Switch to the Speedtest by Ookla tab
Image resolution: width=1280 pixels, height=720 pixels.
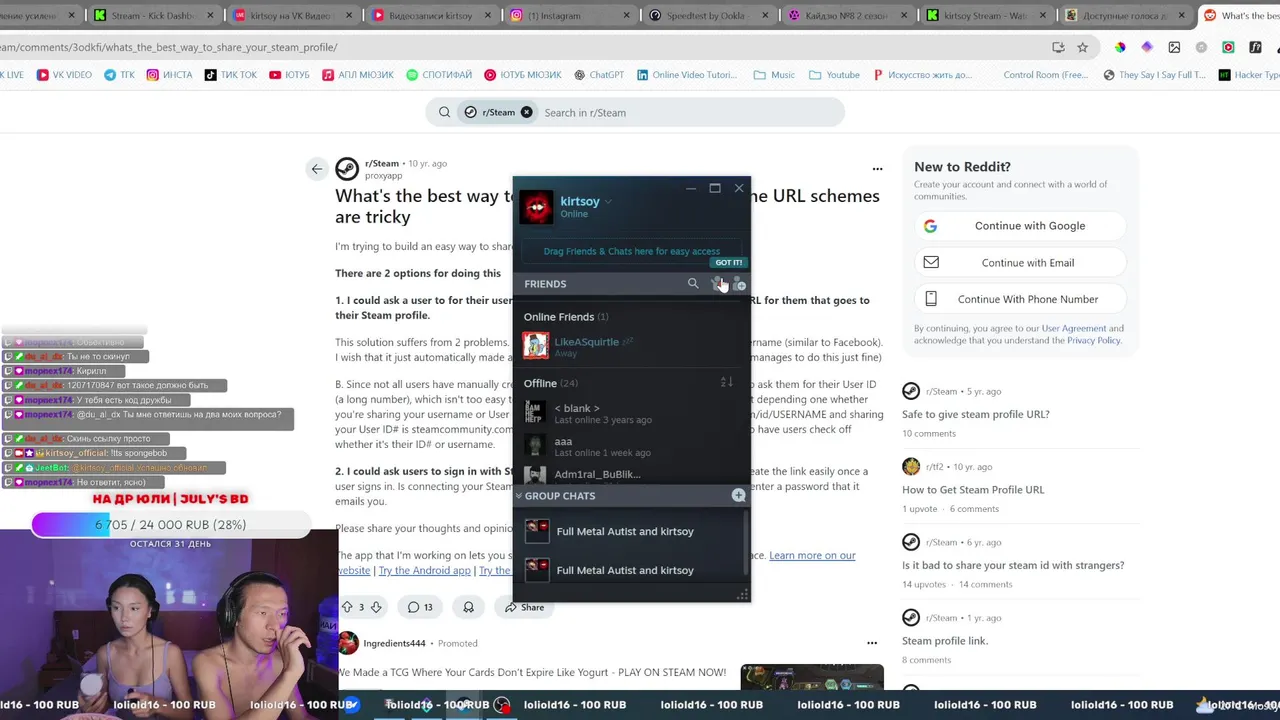708,15
